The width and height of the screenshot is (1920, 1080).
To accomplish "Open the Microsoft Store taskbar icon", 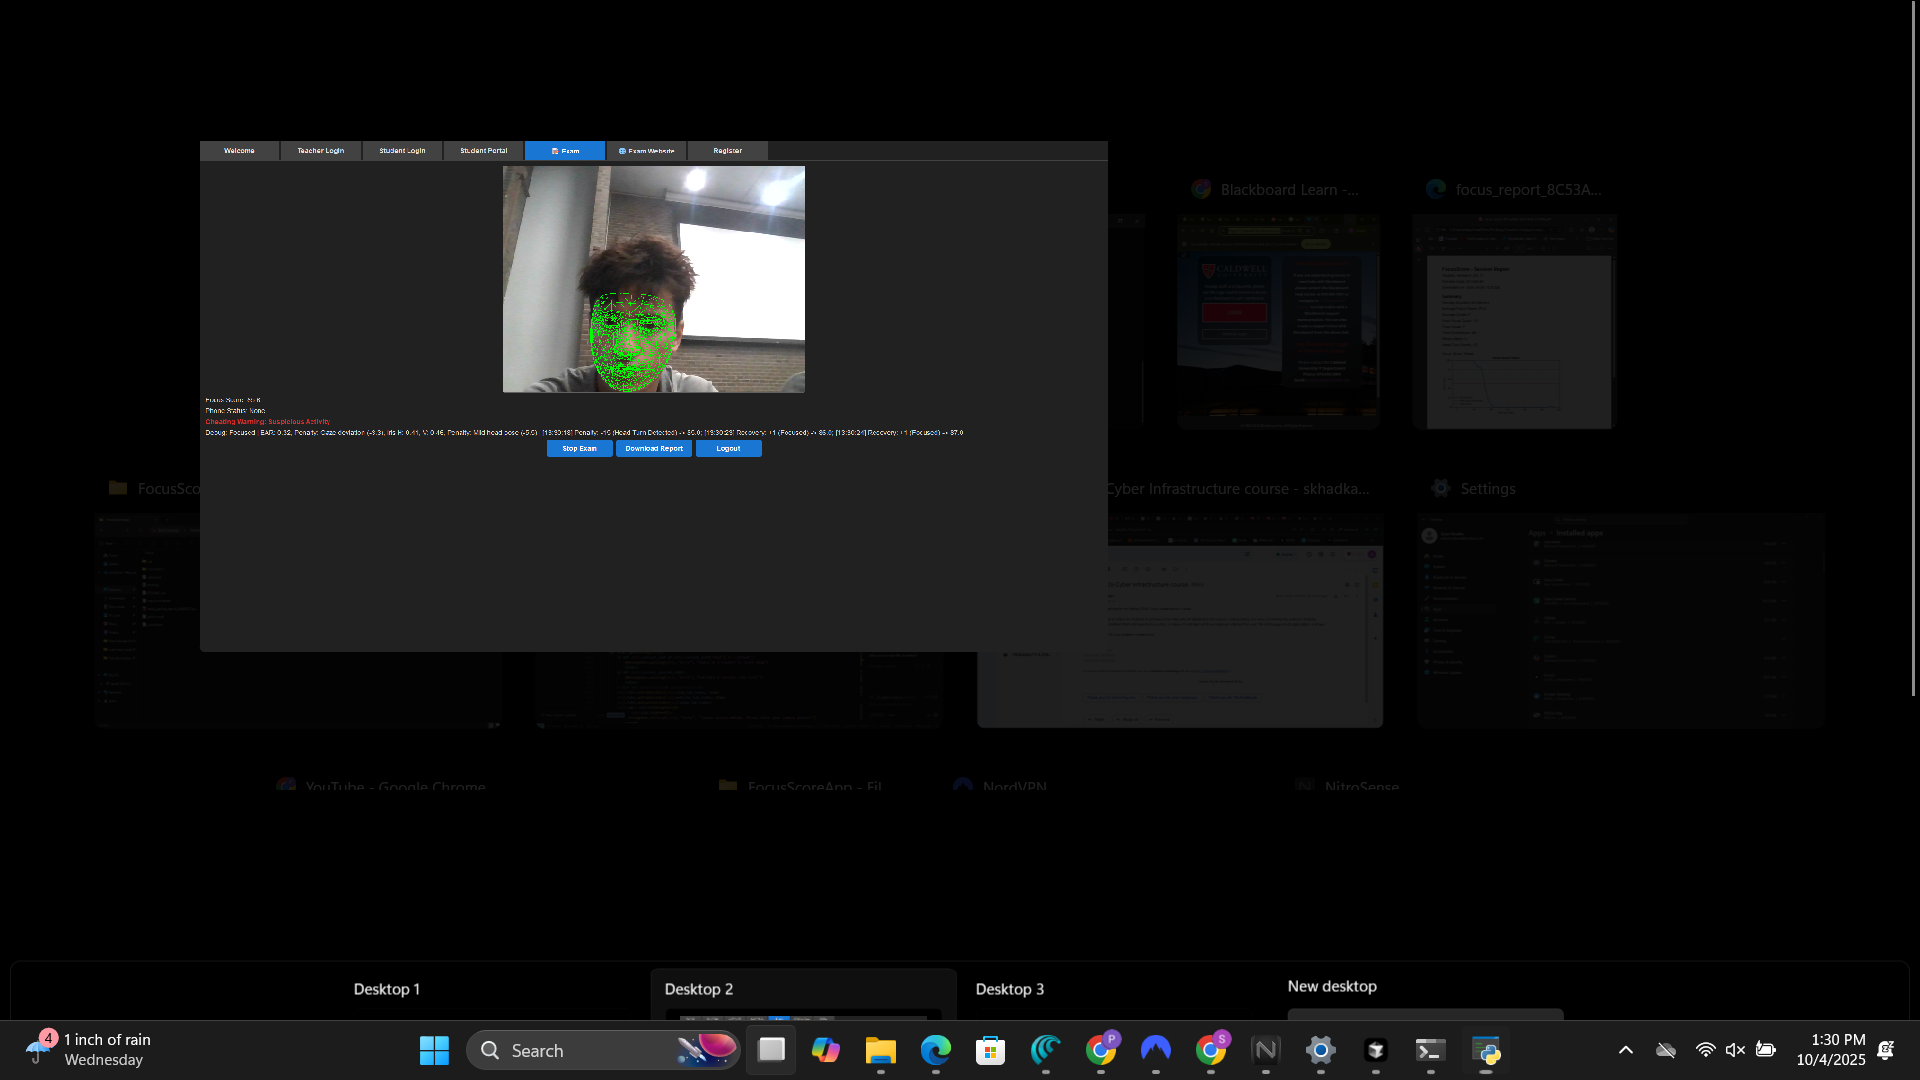I will pos(991,1050).
